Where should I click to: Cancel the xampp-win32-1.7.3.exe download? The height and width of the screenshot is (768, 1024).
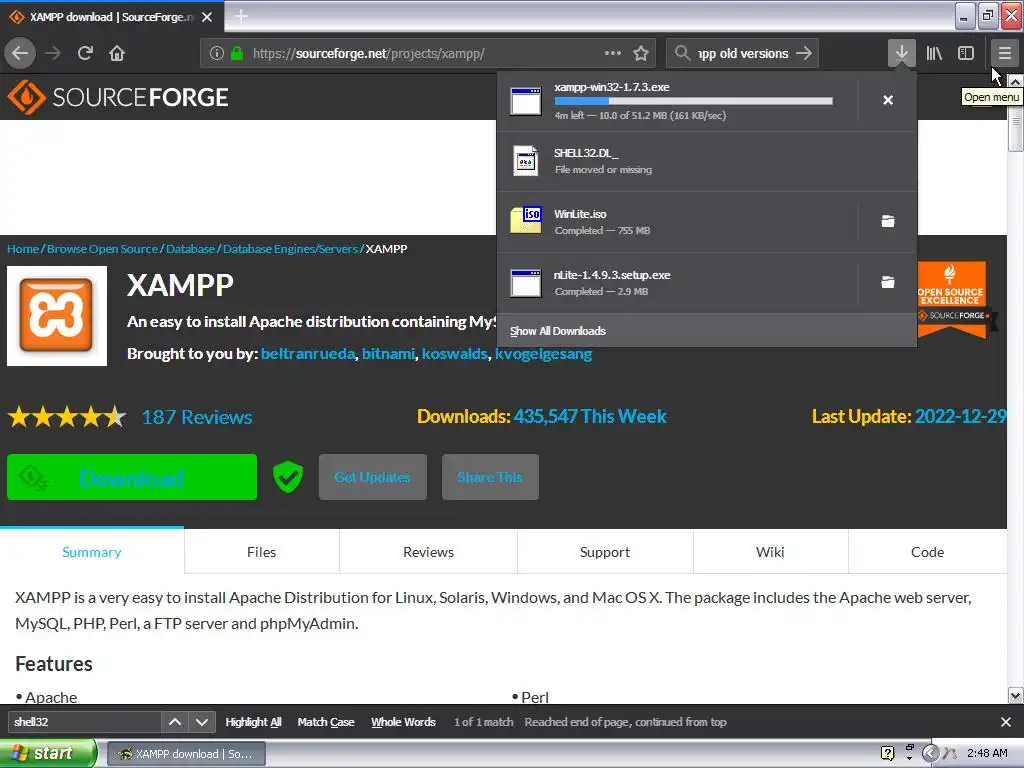click(888, 100)
